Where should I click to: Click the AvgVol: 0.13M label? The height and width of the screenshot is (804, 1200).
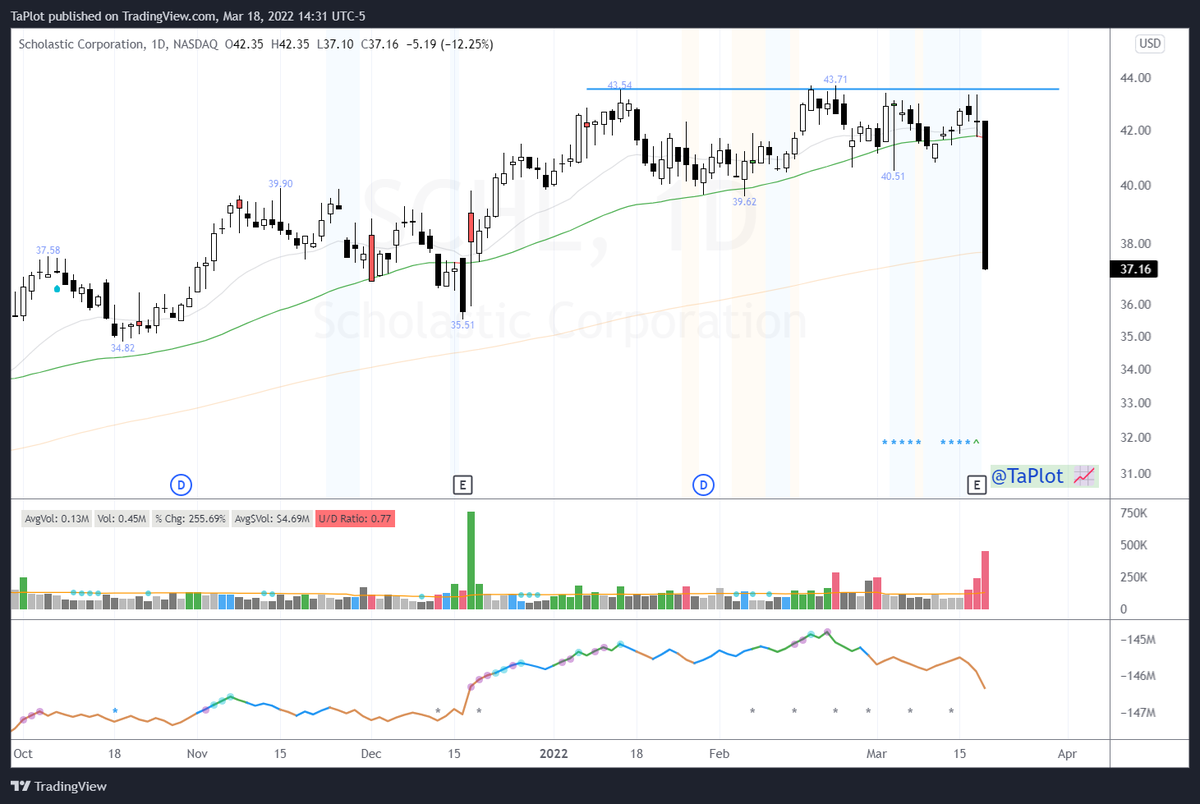point(55,518)
